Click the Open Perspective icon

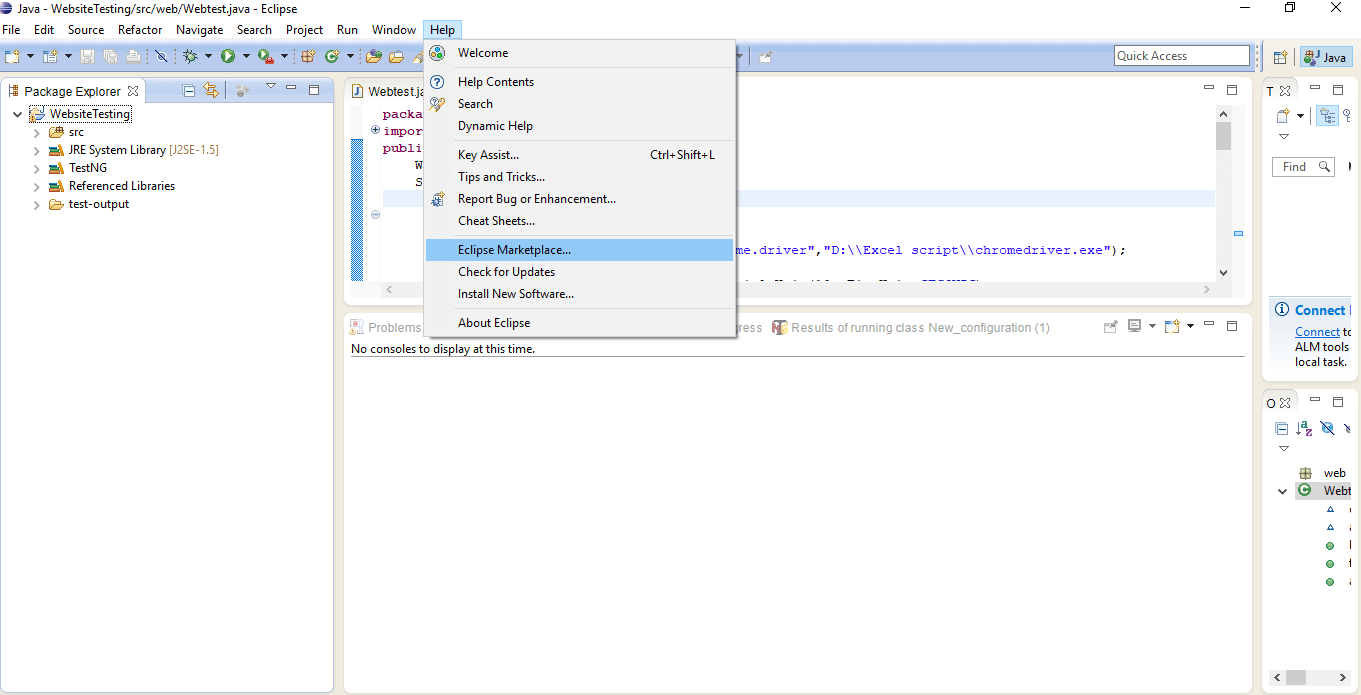[x=1280, y=57]
